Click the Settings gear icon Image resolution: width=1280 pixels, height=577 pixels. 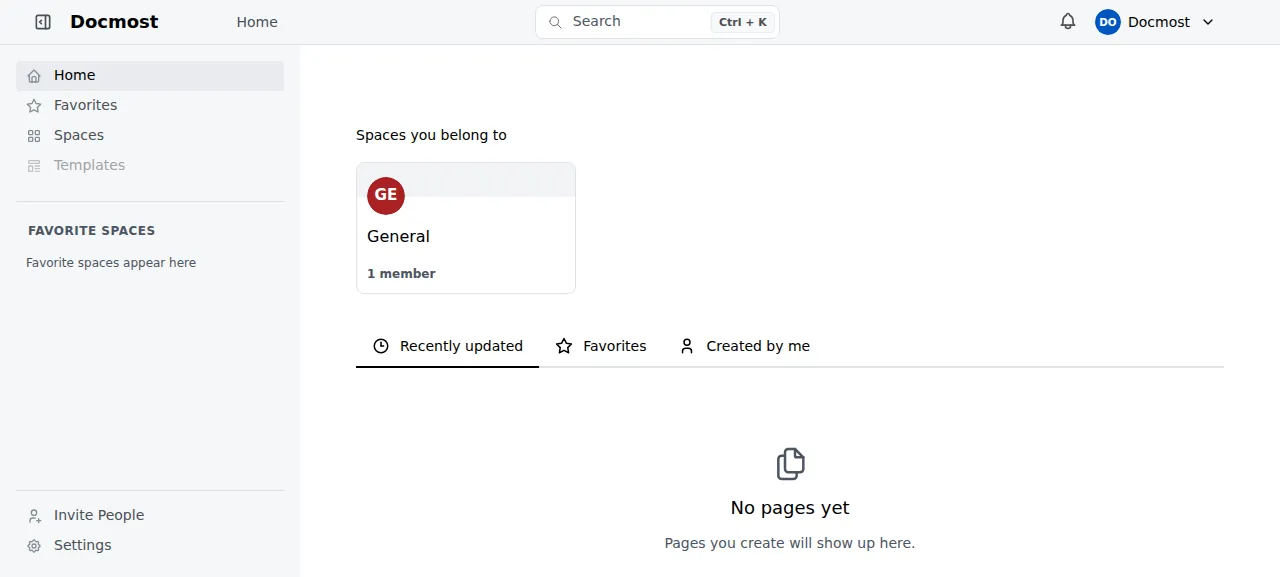tap(34, 546)
